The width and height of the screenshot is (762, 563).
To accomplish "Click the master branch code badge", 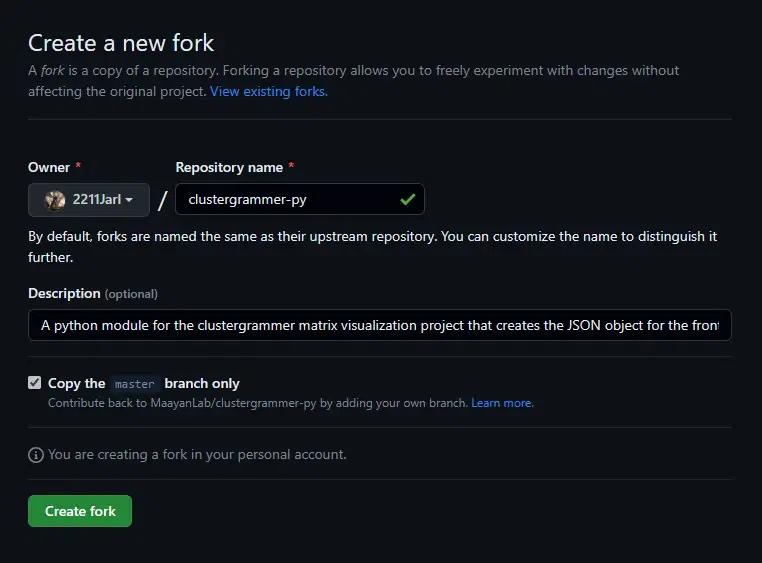I will 135,384.
